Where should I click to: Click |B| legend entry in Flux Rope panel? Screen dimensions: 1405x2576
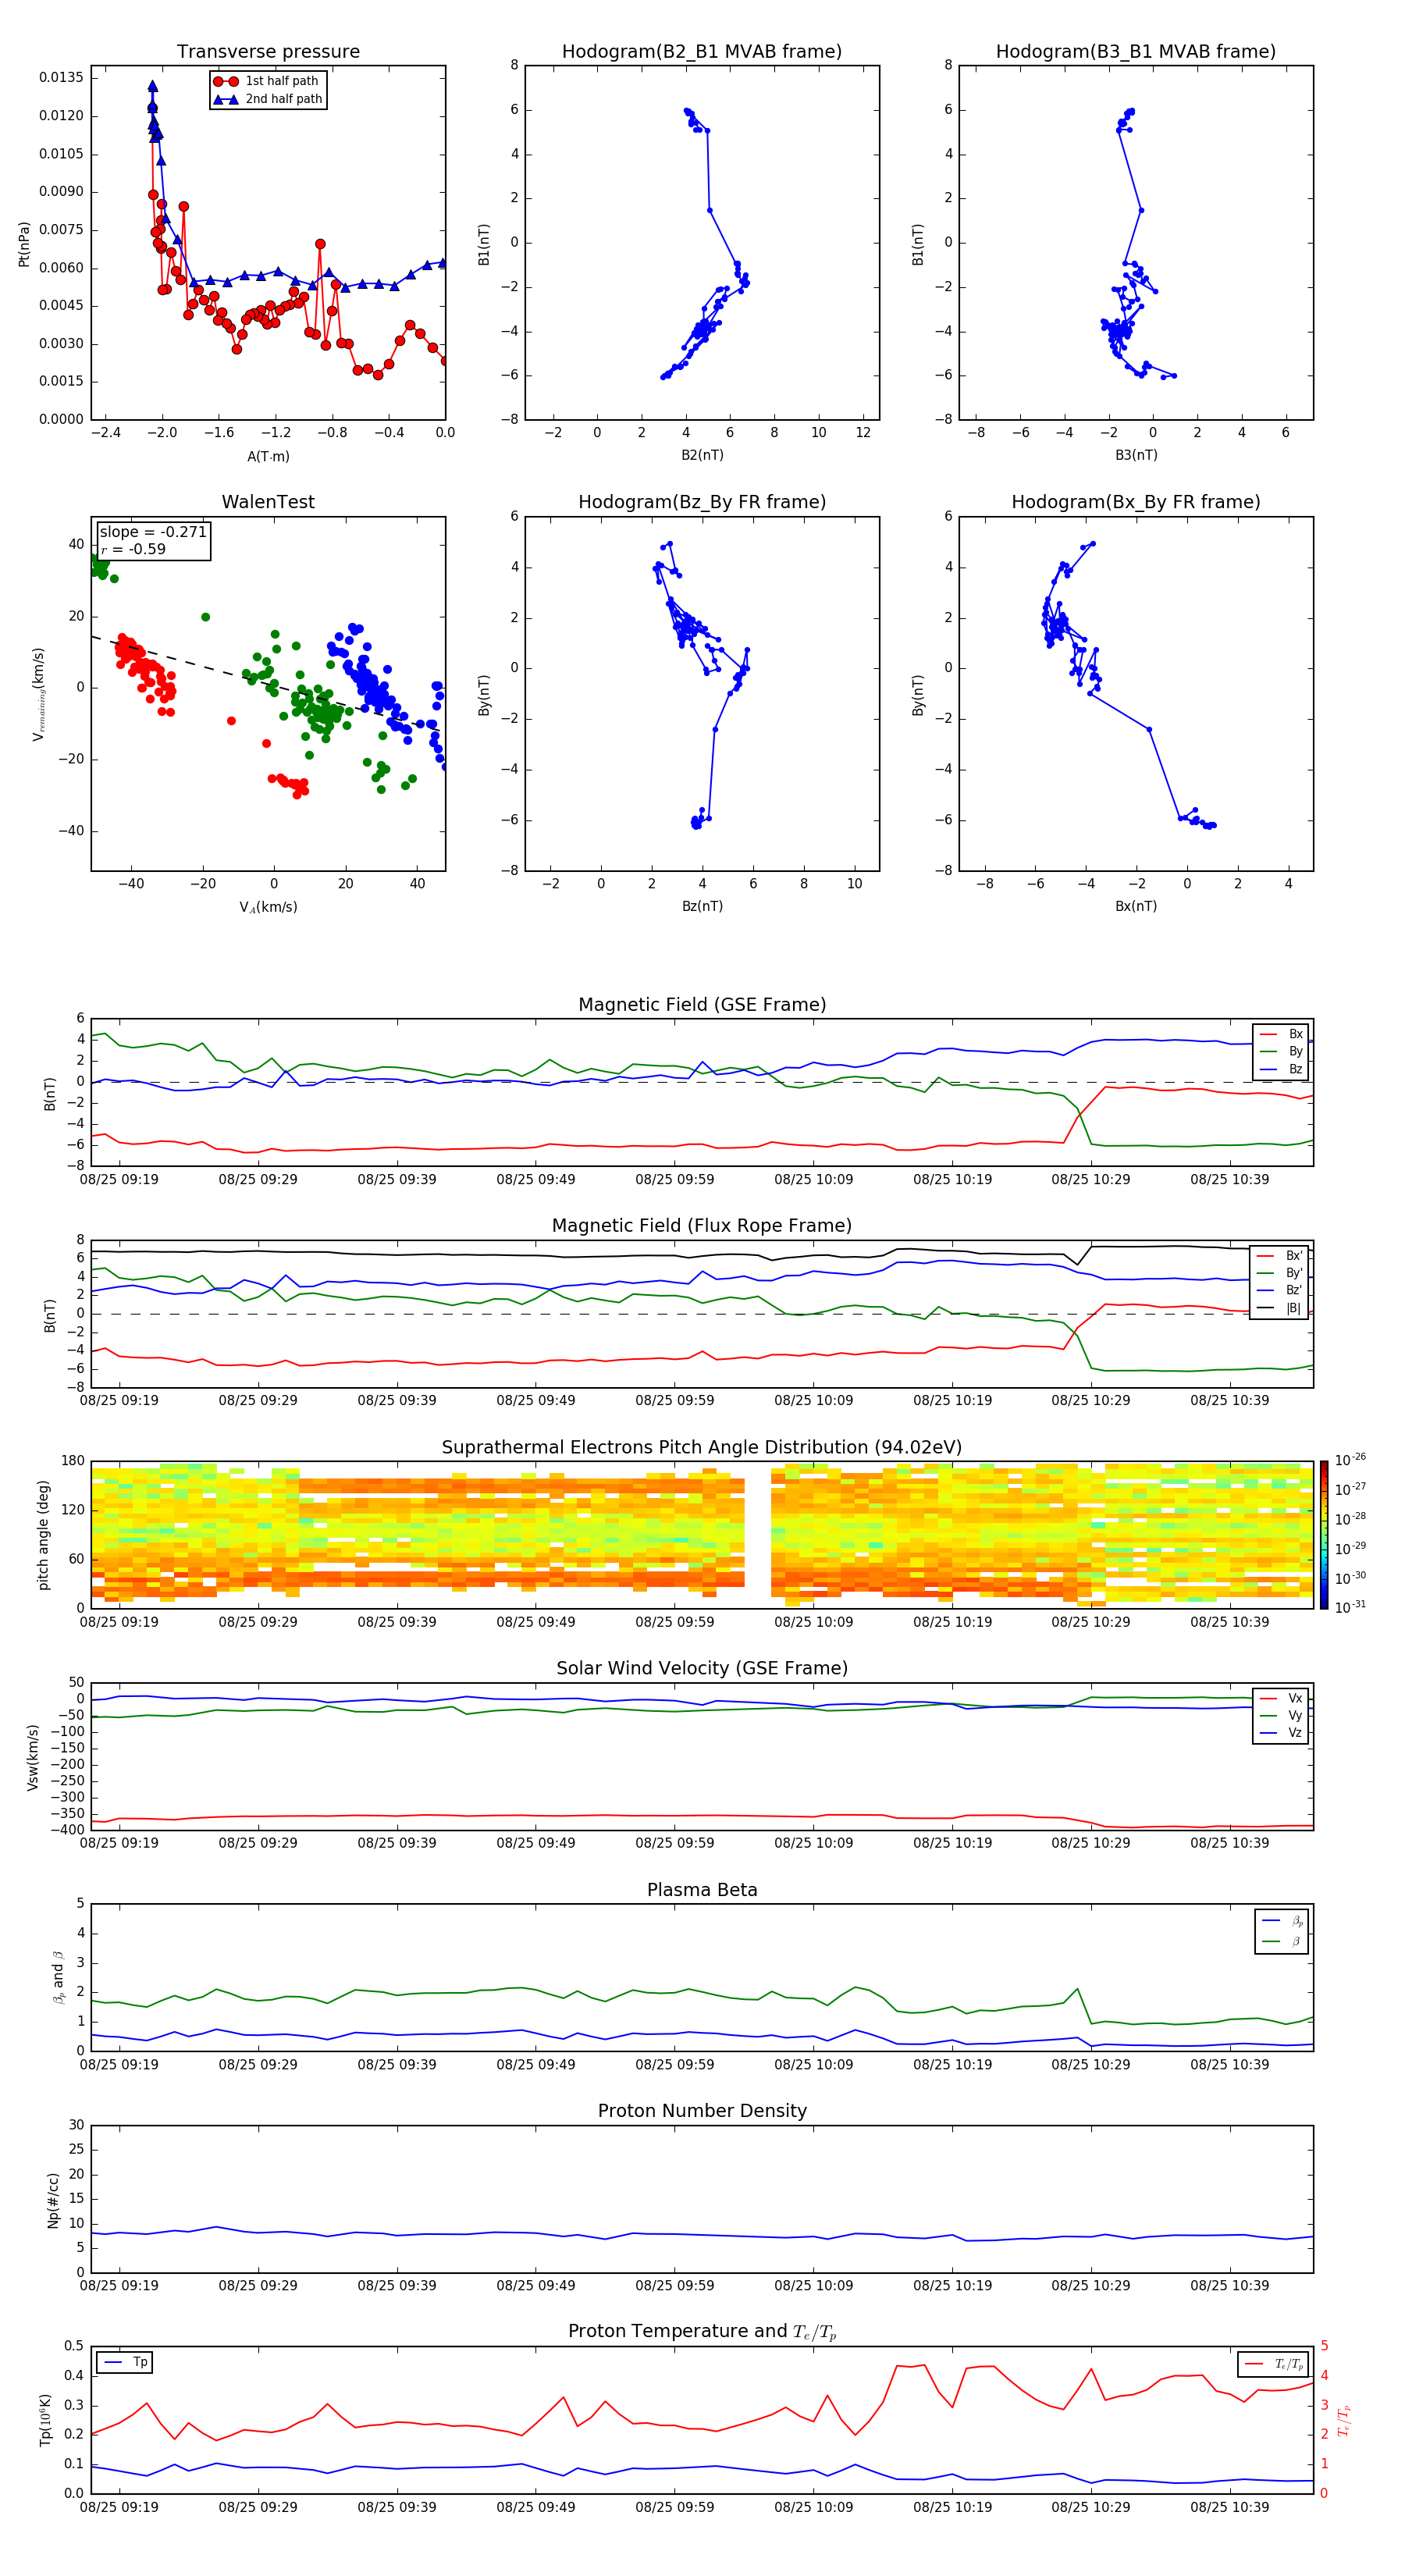(x=1279, y=1308)
